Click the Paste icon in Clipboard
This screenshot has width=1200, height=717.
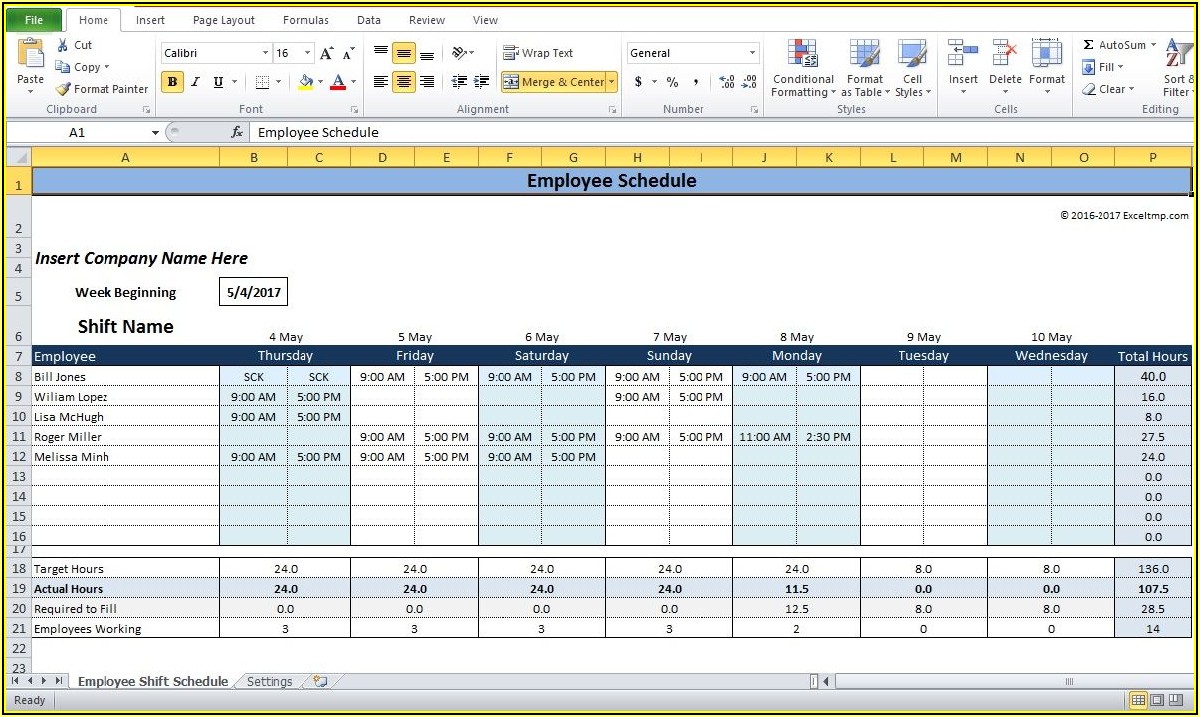click(31, 56)
